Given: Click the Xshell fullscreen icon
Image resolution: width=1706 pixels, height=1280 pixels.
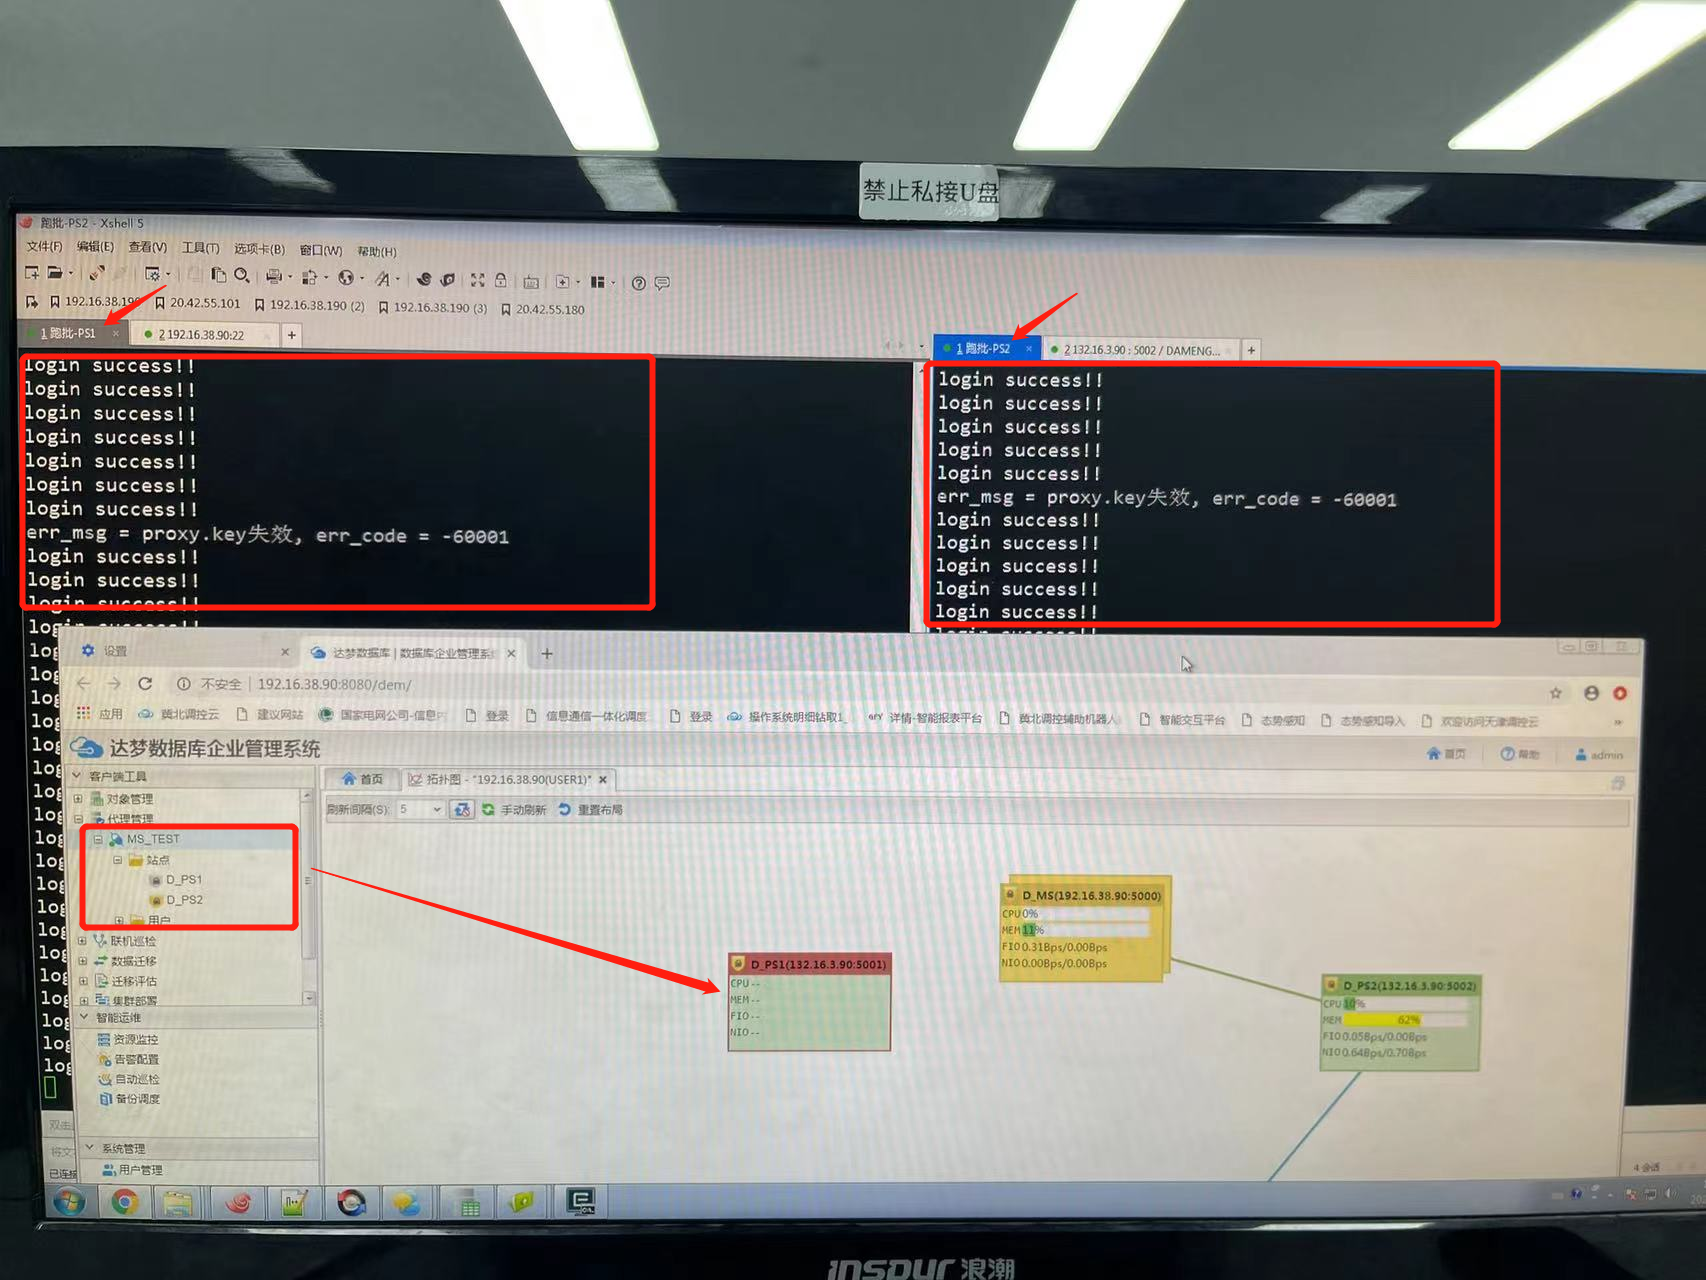Looking at the screenshot, I should tap(477, 280).
